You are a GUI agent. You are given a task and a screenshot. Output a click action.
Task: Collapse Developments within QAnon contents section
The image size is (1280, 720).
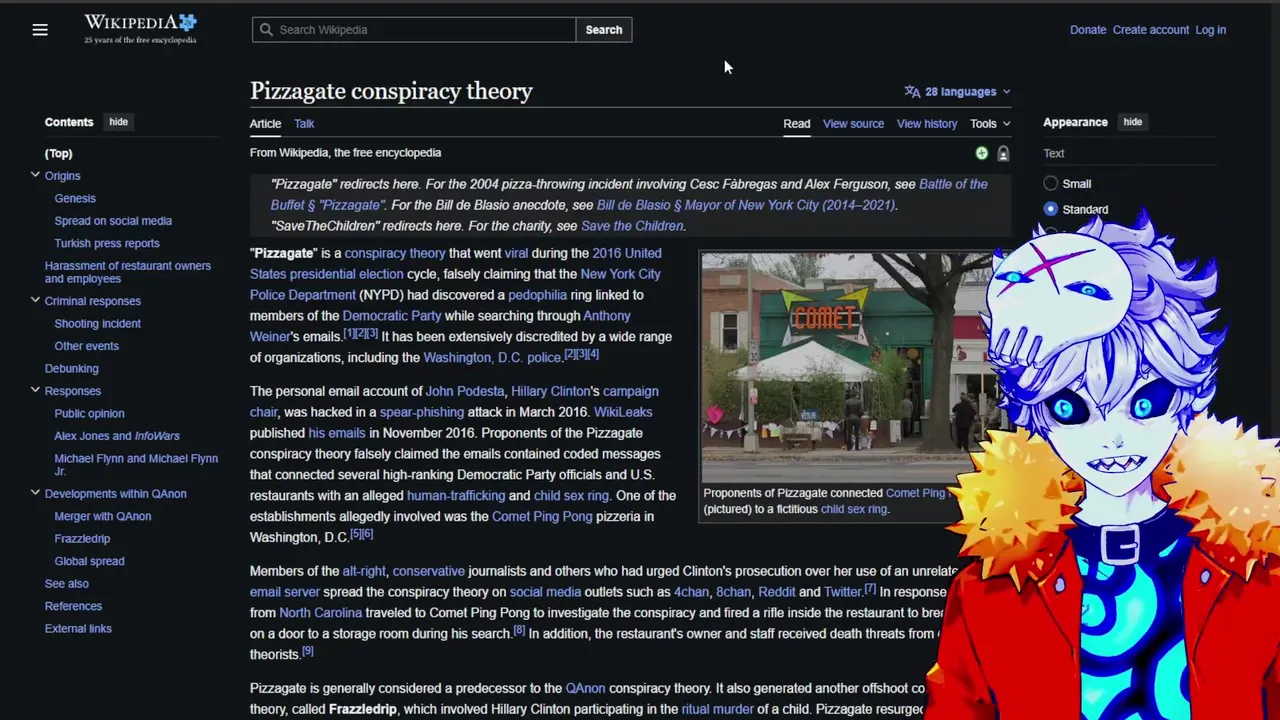tap(35, 494)
